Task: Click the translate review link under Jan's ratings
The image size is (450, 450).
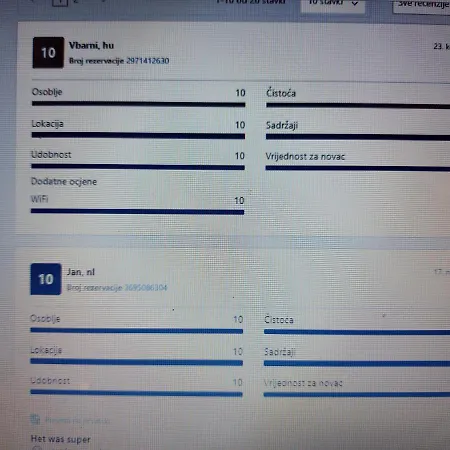Action: (x=77, y=421)
